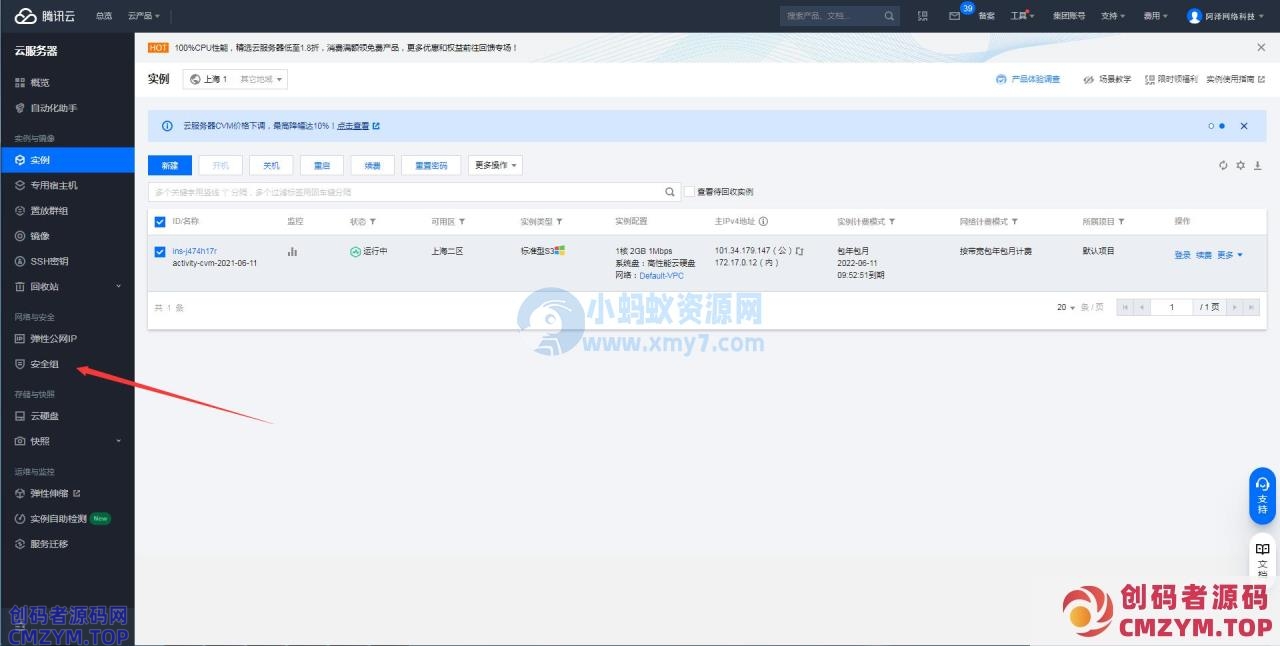The width and height of the screenshot is (1280, 646).
Task: Copy the public IPv4 address
Action: 799,251
